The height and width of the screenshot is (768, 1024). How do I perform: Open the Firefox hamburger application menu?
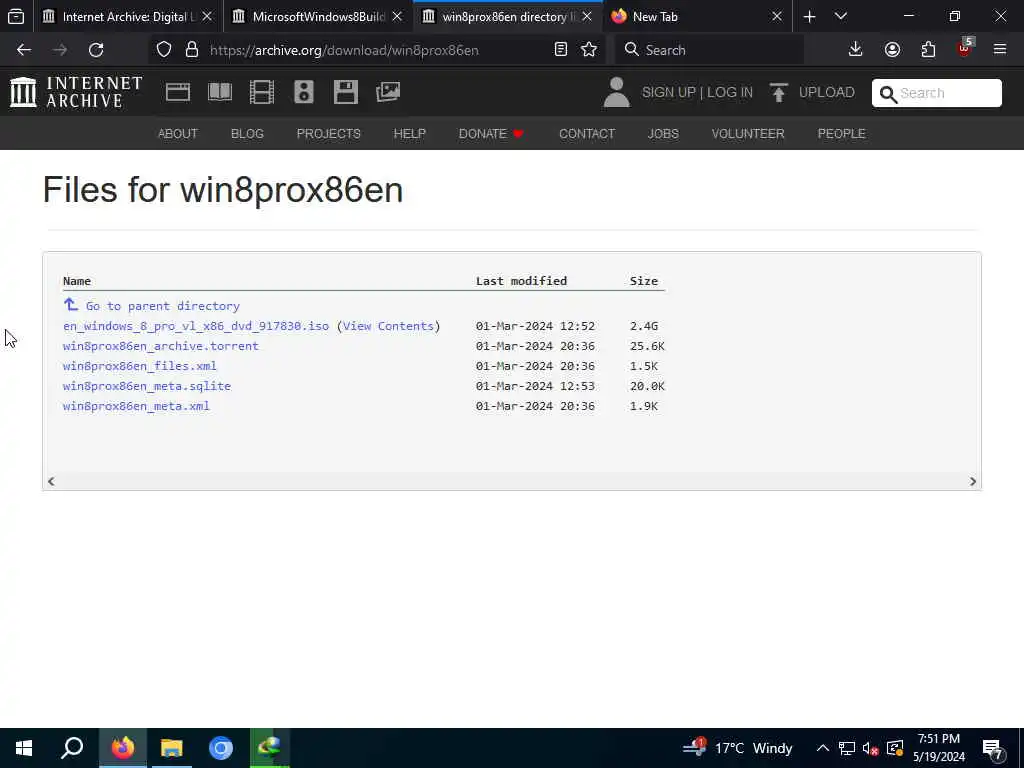[1000, 50]
